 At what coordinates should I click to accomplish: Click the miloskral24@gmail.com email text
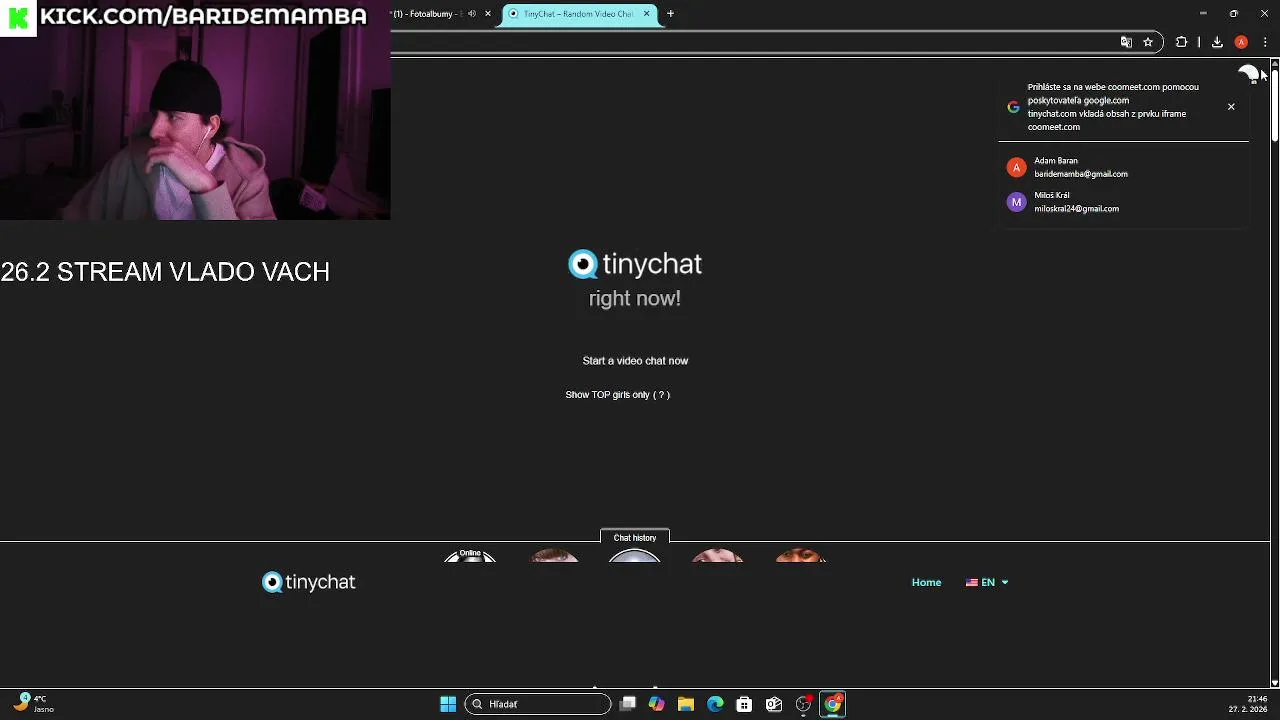pyautogui.click(x=1076, y=209)
